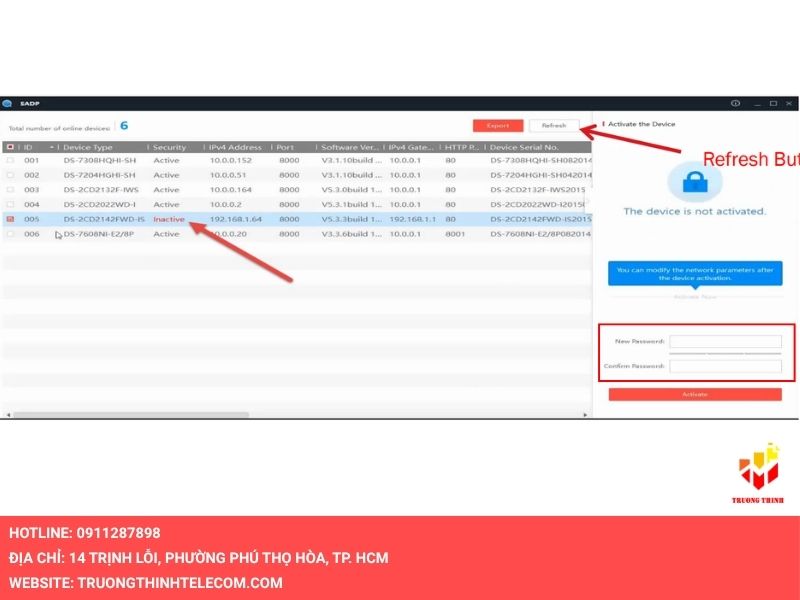The width and height of the screenshot is (800, 600).
Task: Click the horizontal scrollbar thumb under the table
Action: click(131, 415)
